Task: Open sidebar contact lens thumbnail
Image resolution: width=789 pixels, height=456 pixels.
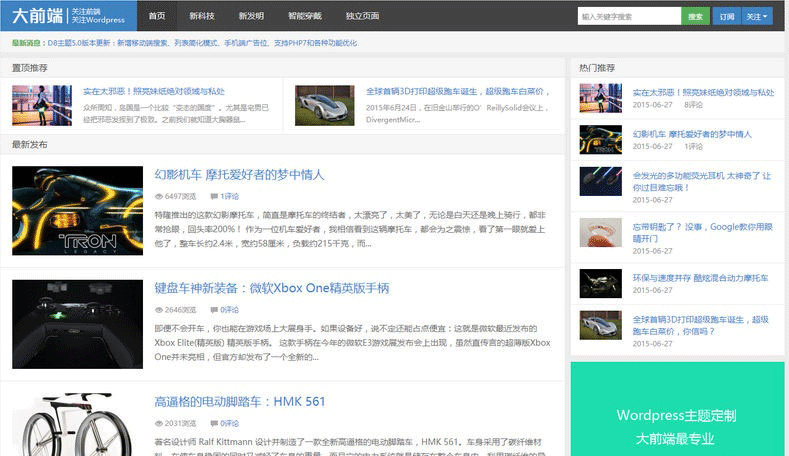Action: 600,233
